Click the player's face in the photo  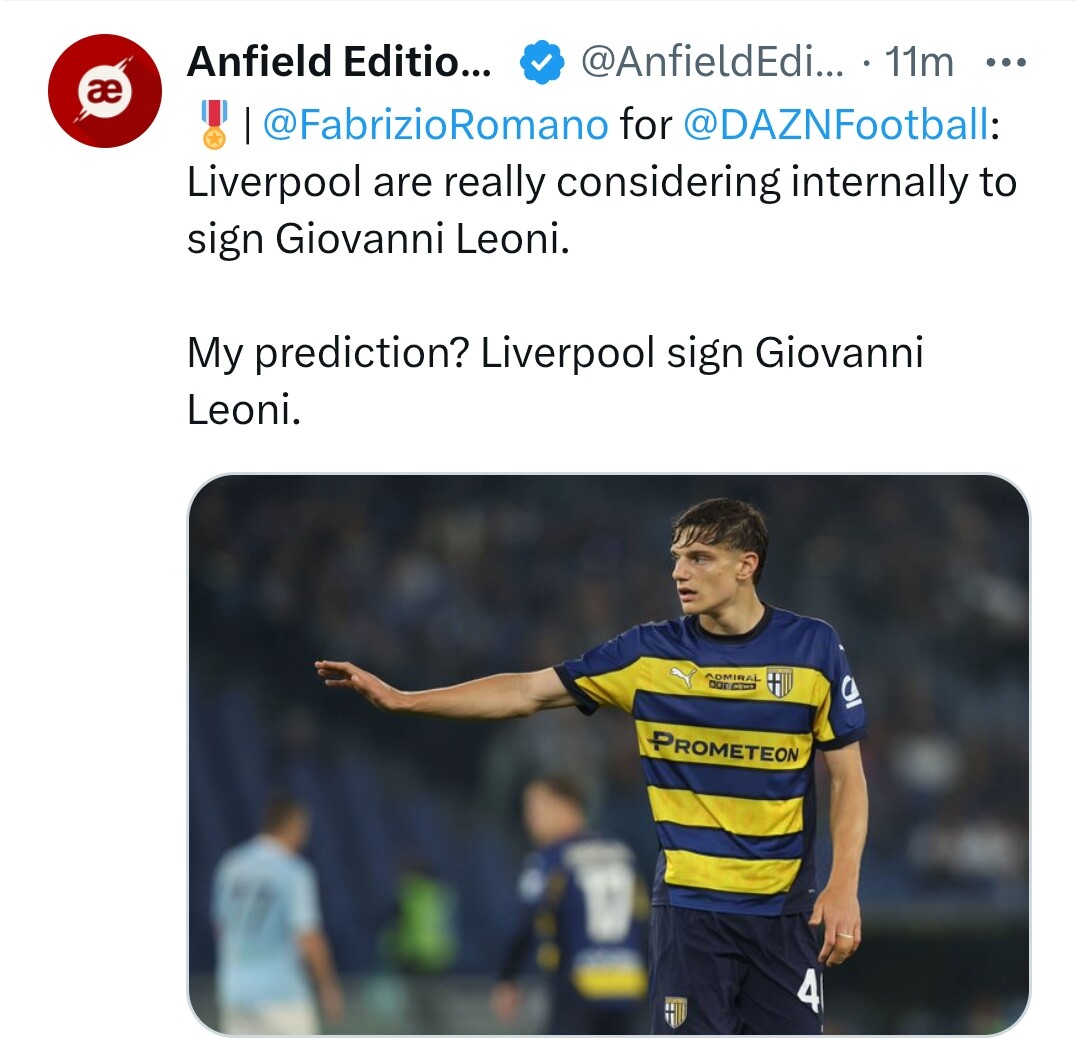(x=701, y=567)
